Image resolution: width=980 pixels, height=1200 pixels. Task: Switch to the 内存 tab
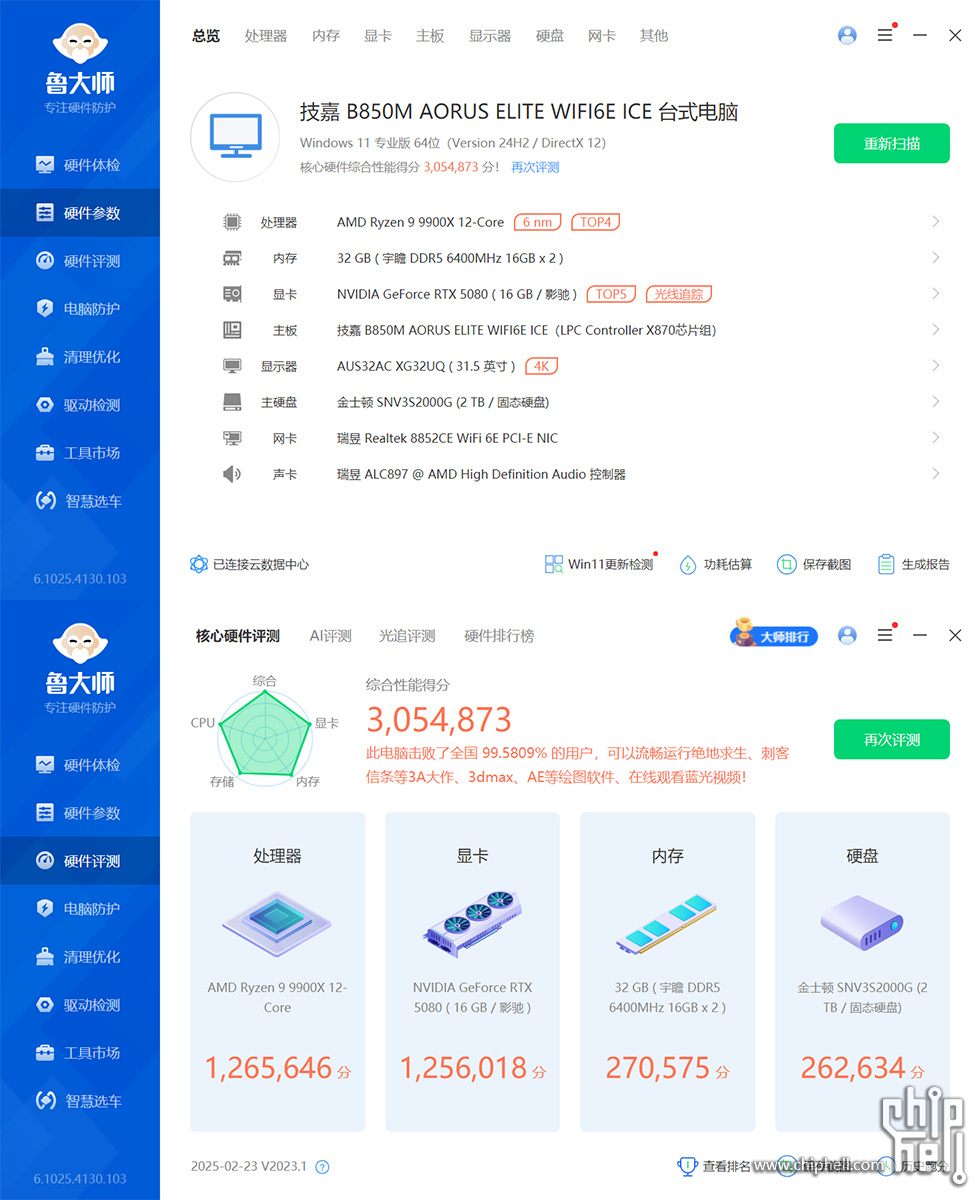point(326,36)
